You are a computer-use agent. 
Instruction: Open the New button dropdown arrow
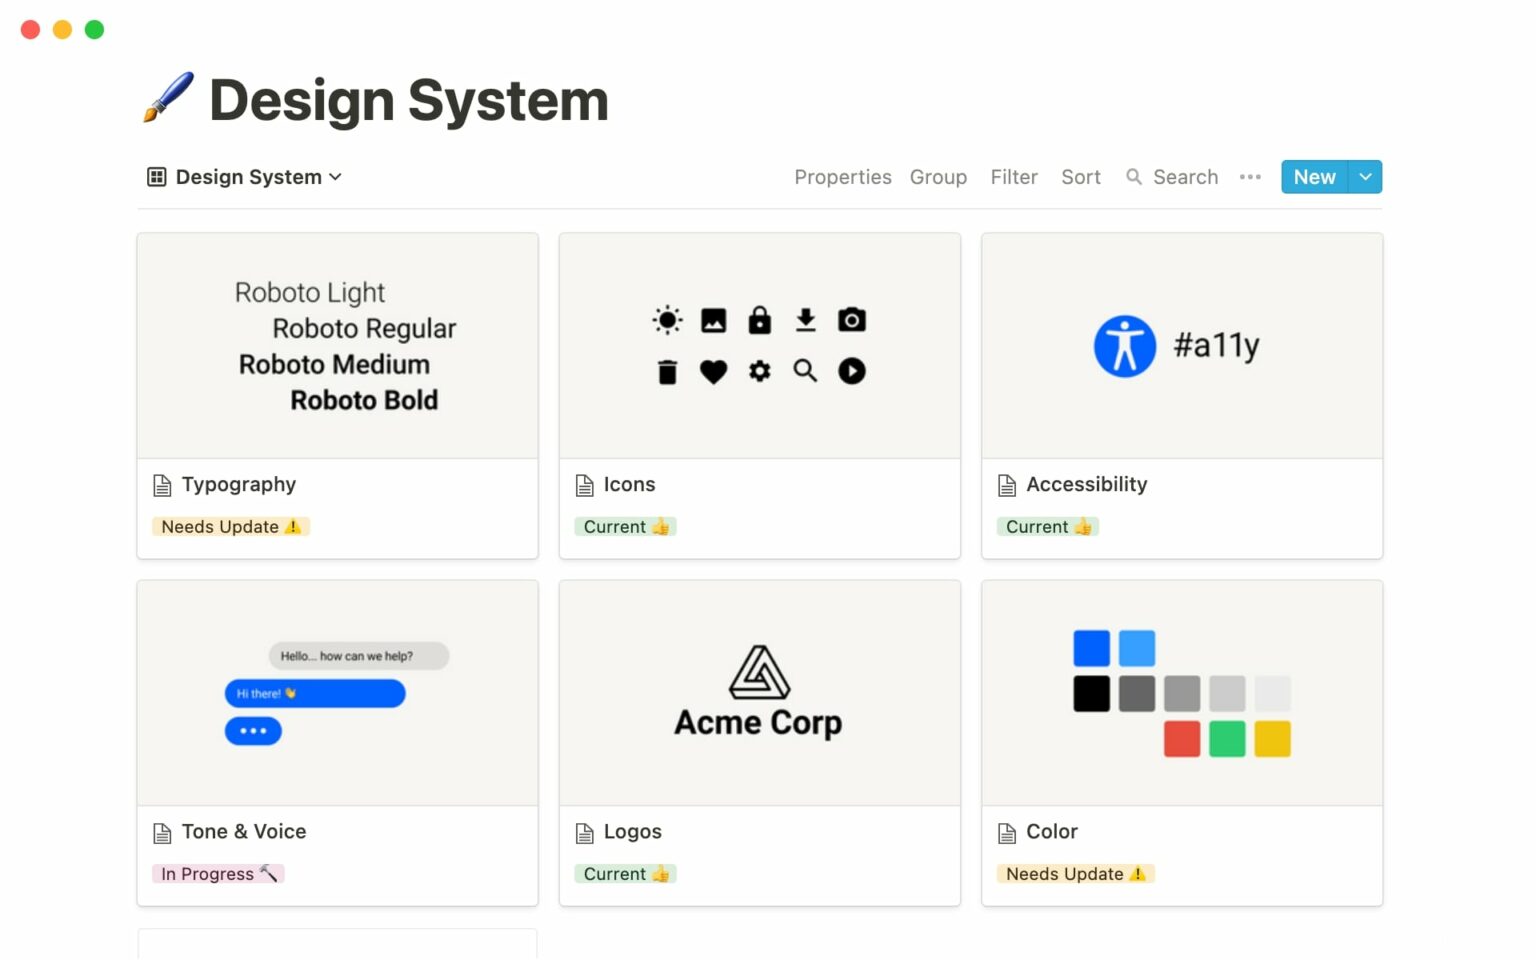tap(1366, 176)
